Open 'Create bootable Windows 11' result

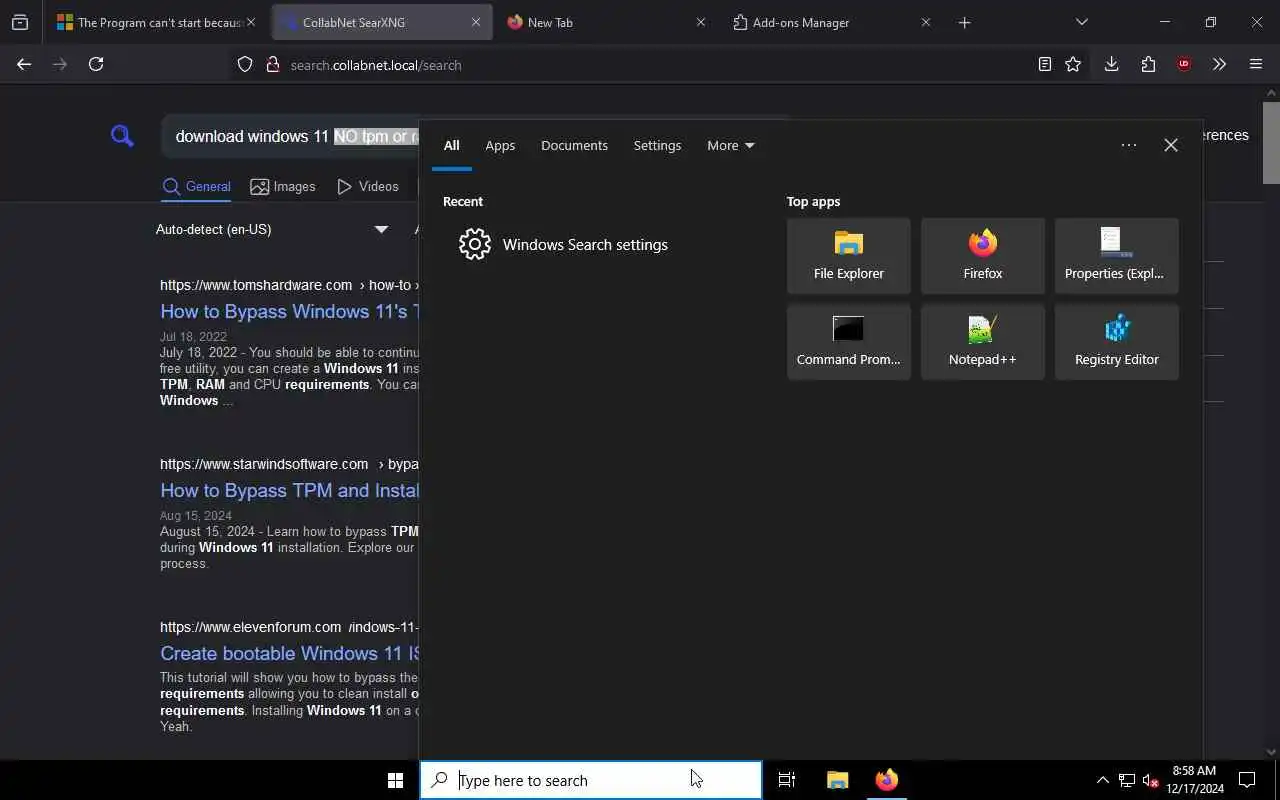(289, 653)
